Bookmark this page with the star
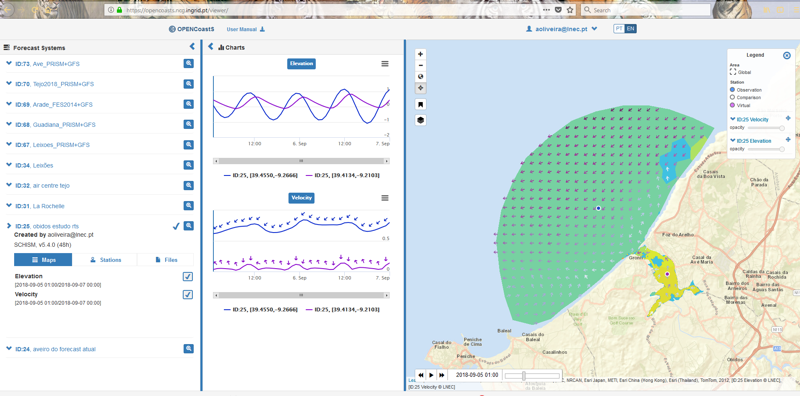800x396 pixels. pos(570,10)
